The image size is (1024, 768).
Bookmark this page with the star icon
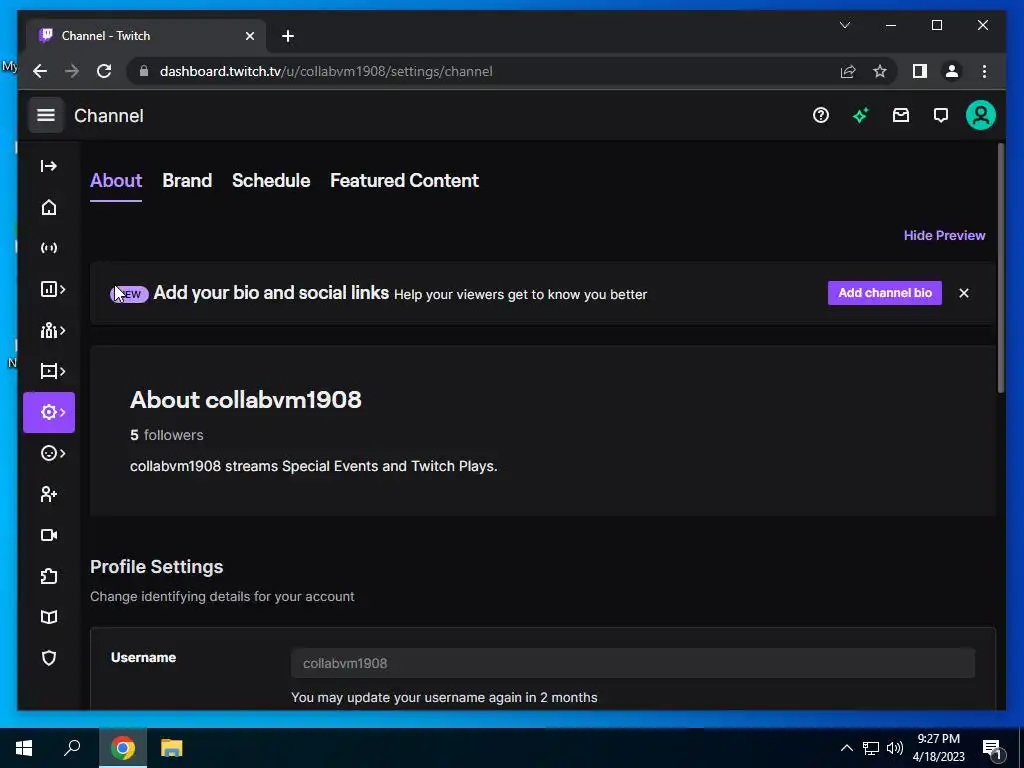(x=880, y=71)
